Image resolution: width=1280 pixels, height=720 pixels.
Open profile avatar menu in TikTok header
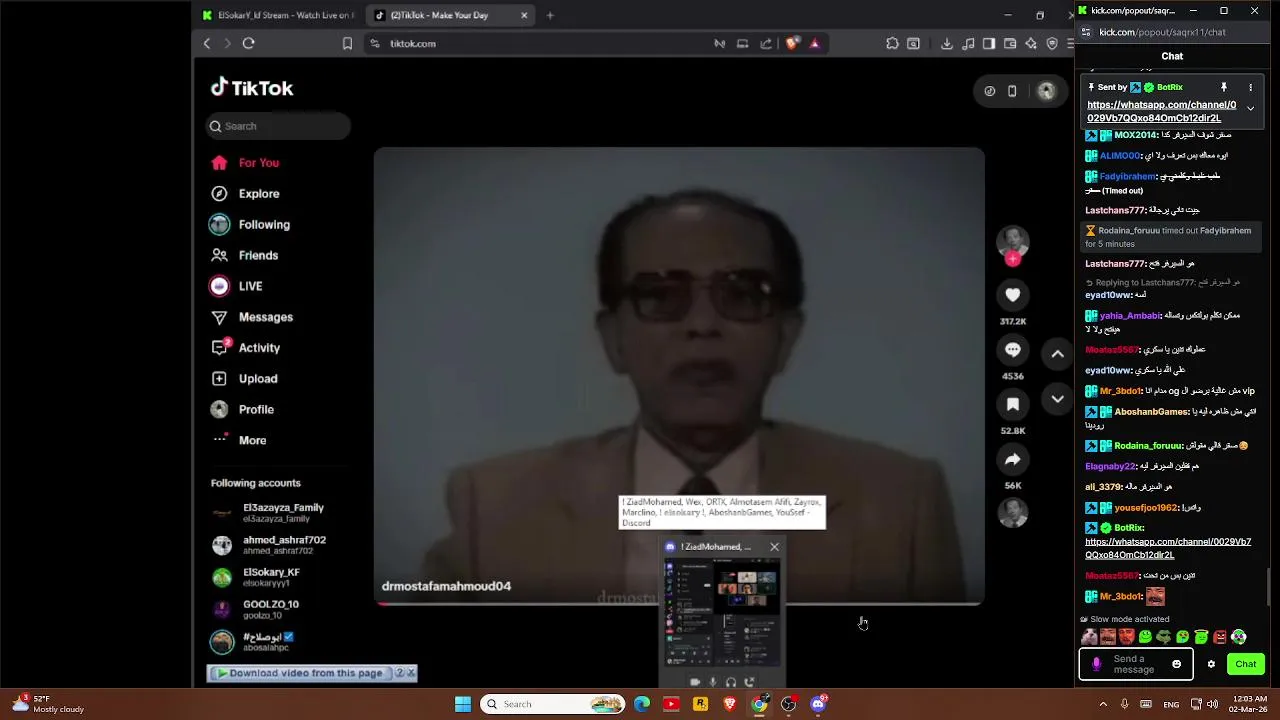click(x=1046, y=91)
